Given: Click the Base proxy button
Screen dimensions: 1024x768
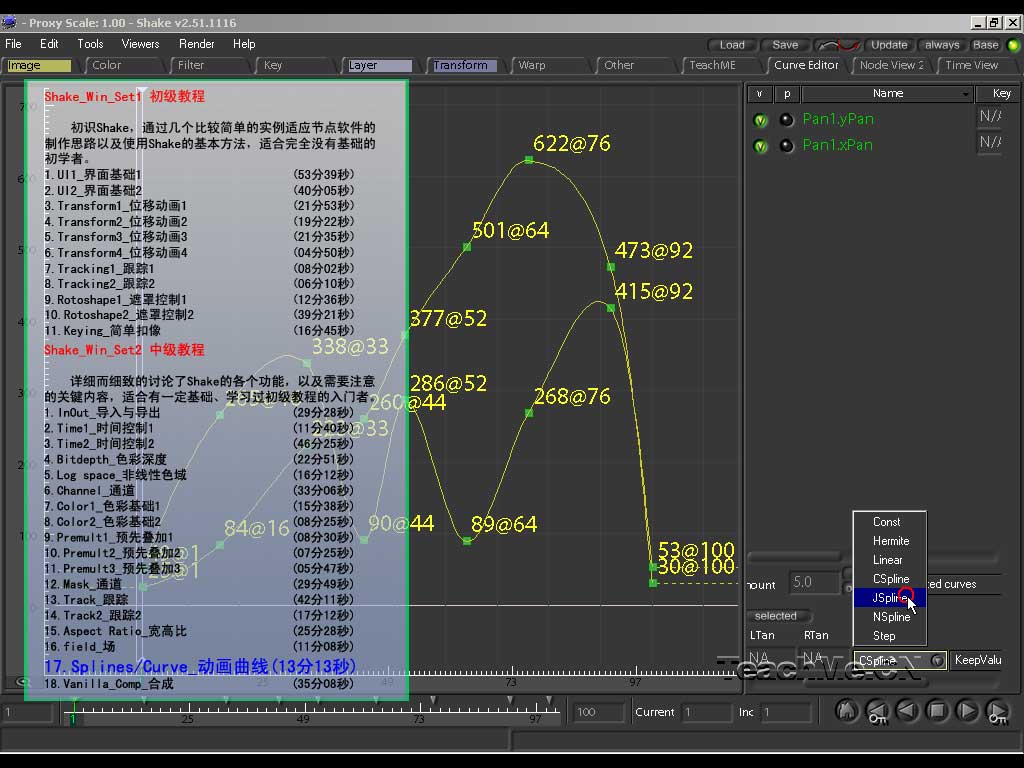Looking at the screenshot, I should 985,45.
